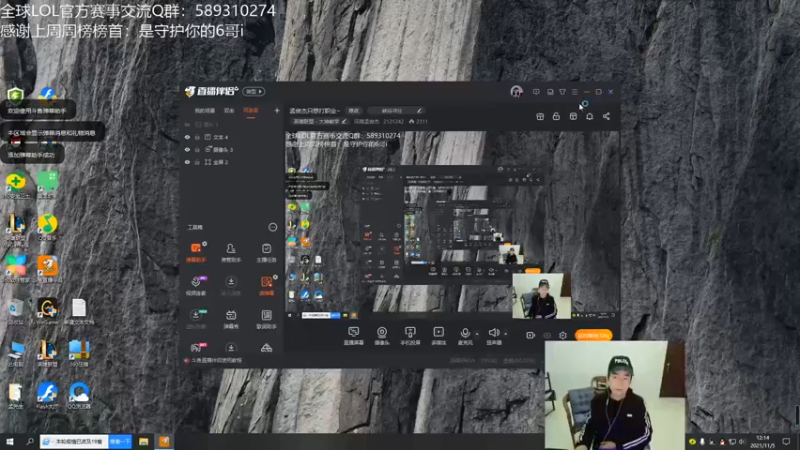The width and height of the screenshot is (800, 450).
Task: Click the share icon in 直播伴侣
Action: 606,116
